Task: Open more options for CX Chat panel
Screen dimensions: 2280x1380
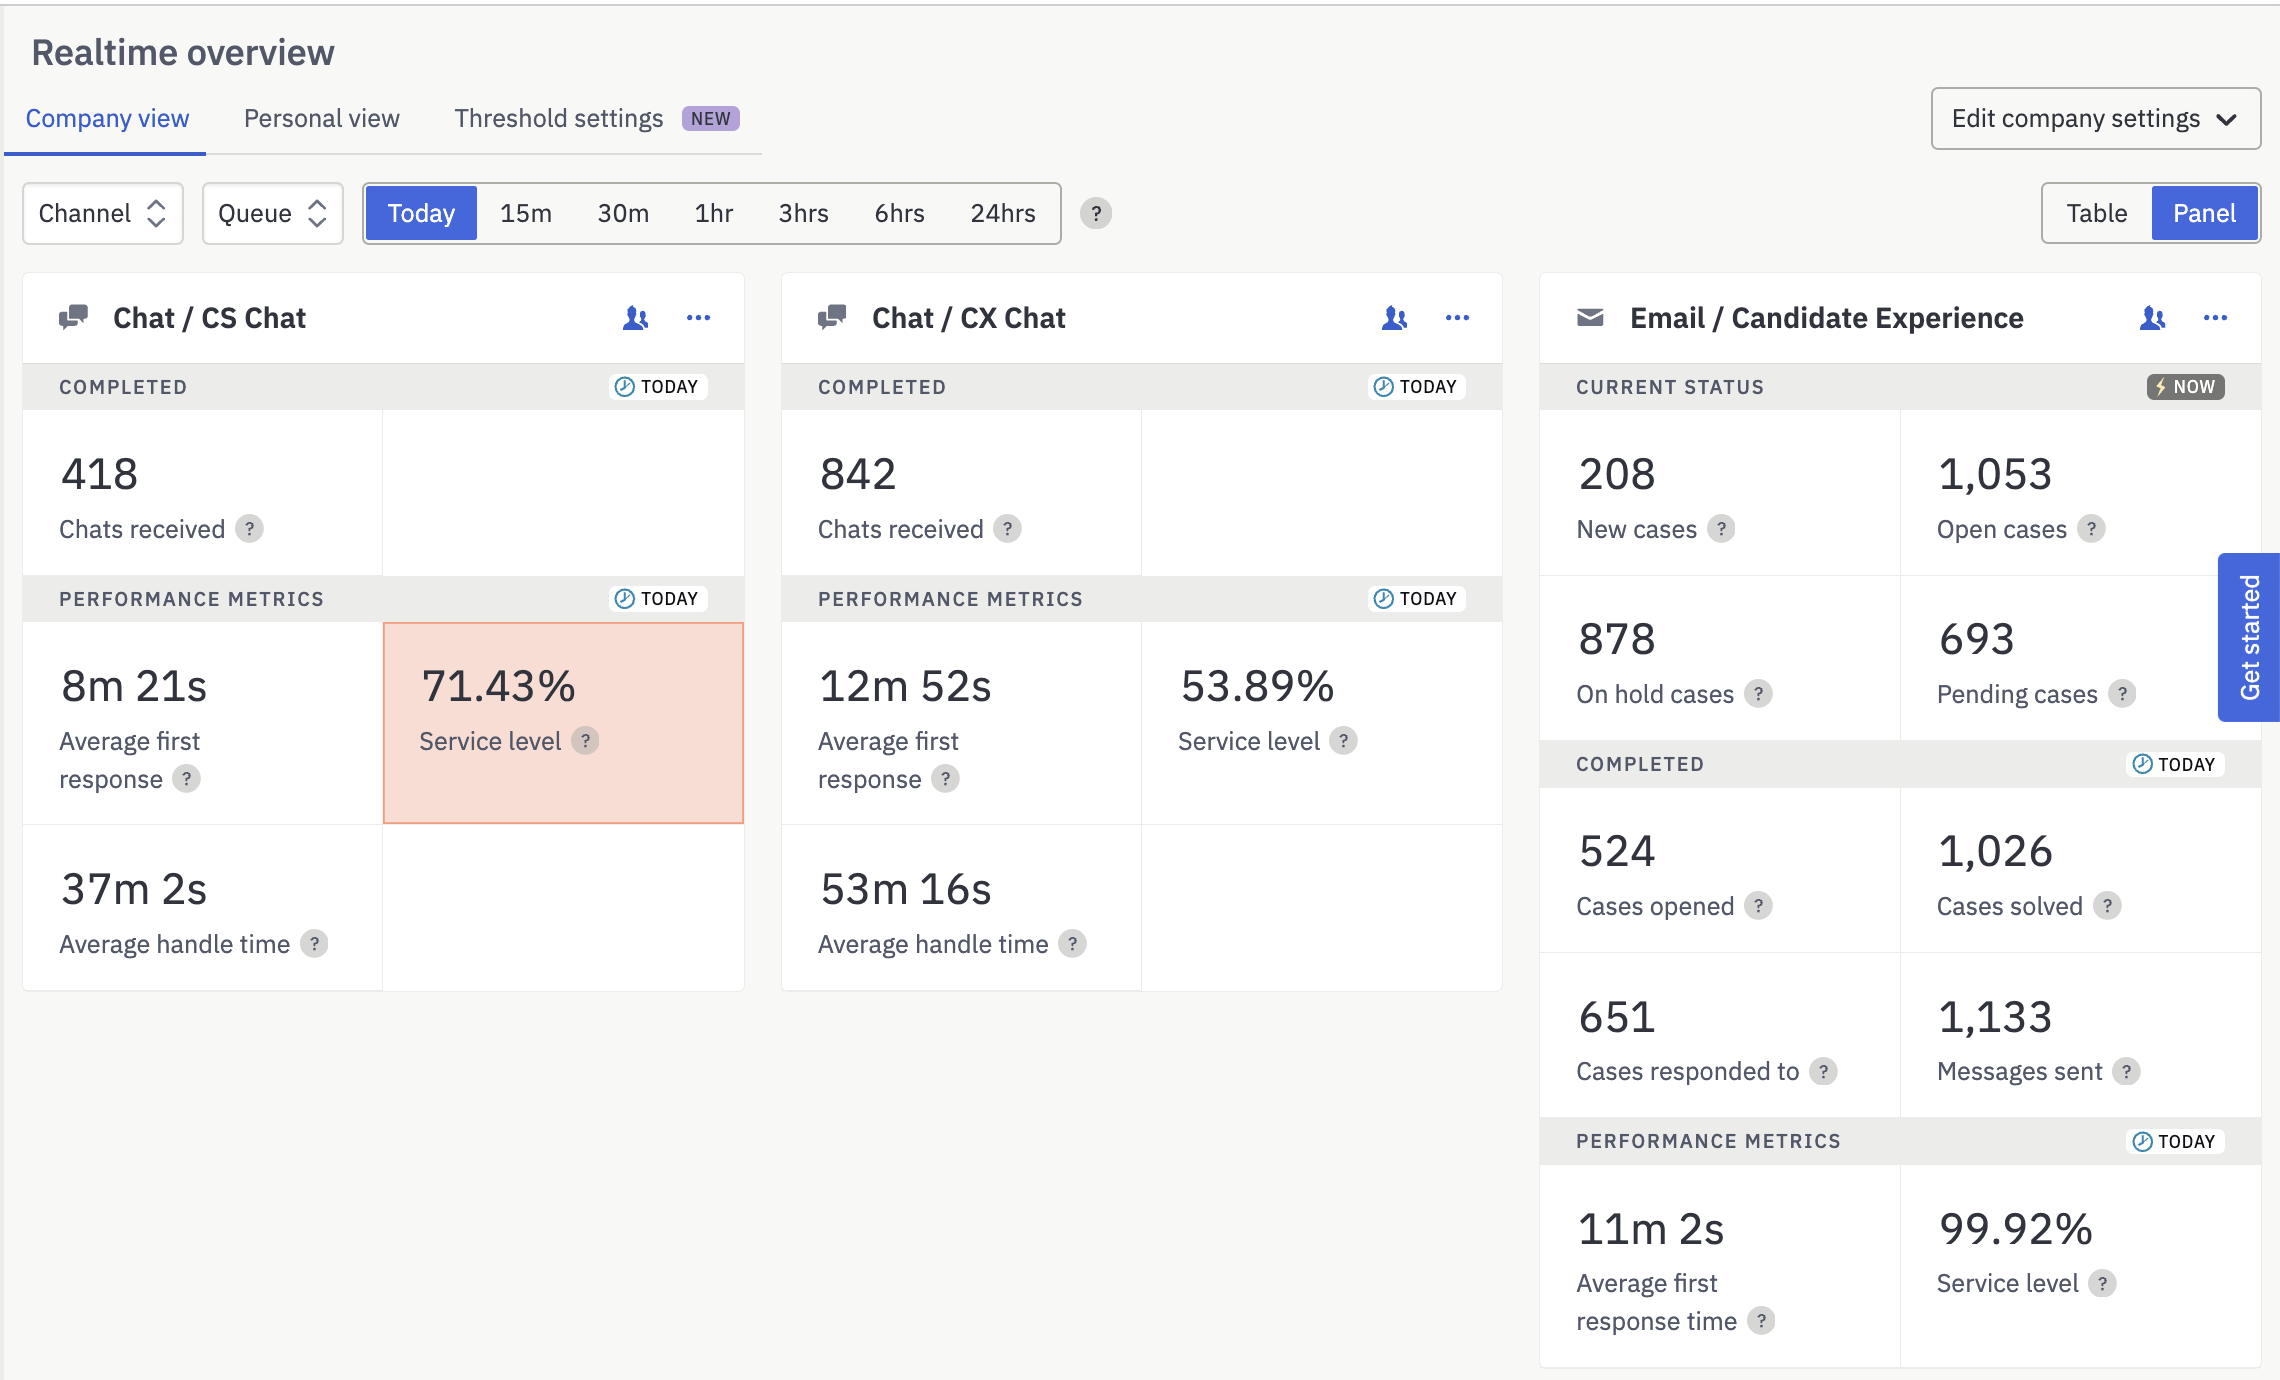Action: click(1457, 318)
